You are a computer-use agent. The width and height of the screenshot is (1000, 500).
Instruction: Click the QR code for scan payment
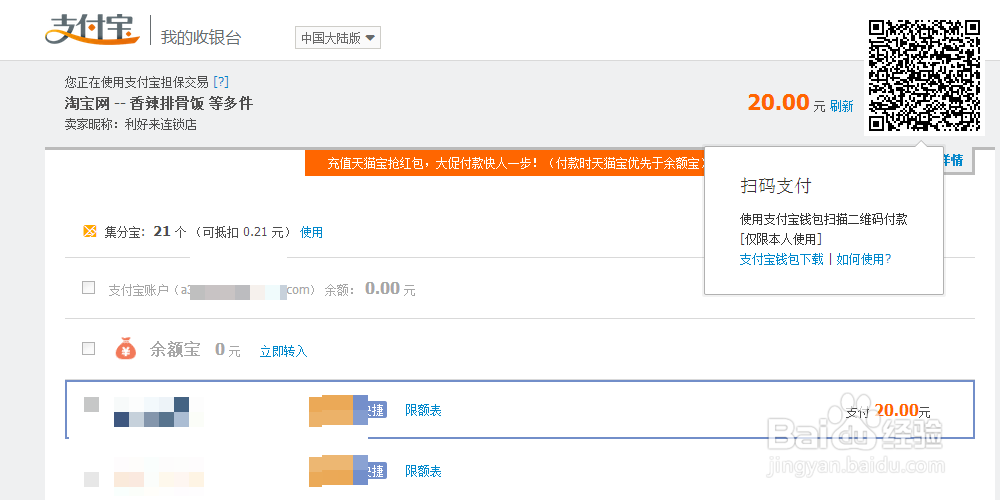tap(925, 75)
